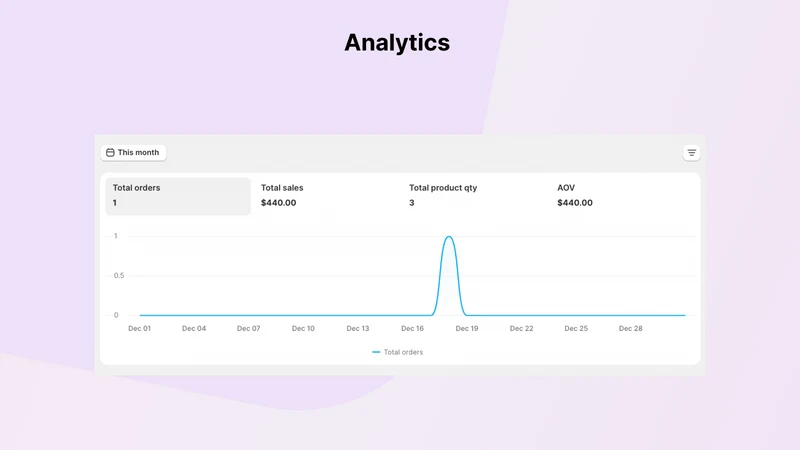800x450 pixels.
Task: Click the Dec 04 axis label
Action: point(194,329)
